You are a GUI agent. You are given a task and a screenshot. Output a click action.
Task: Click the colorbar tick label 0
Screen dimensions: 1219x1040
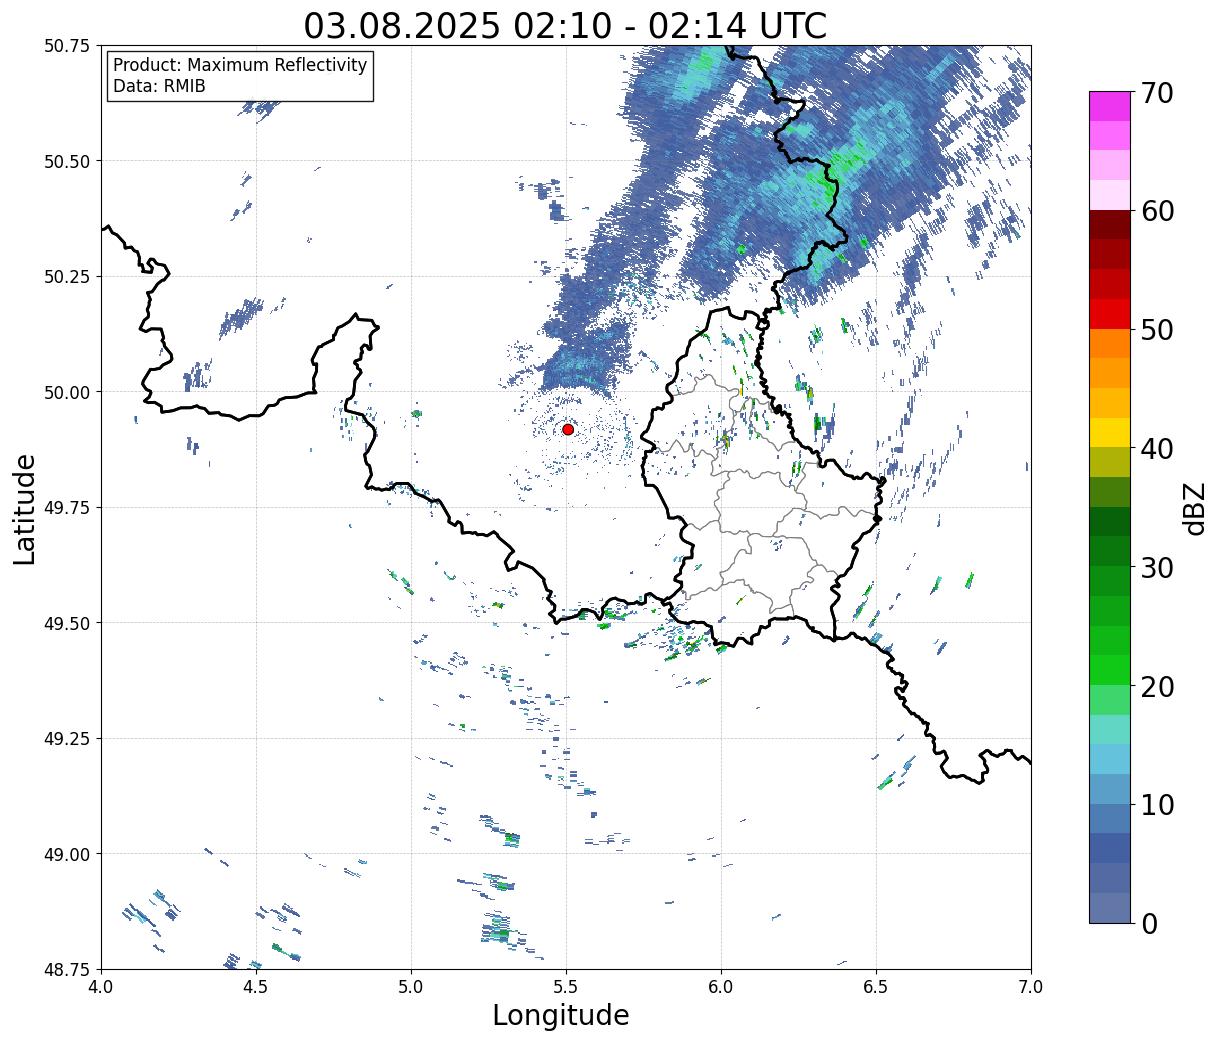pos(1149,923)
